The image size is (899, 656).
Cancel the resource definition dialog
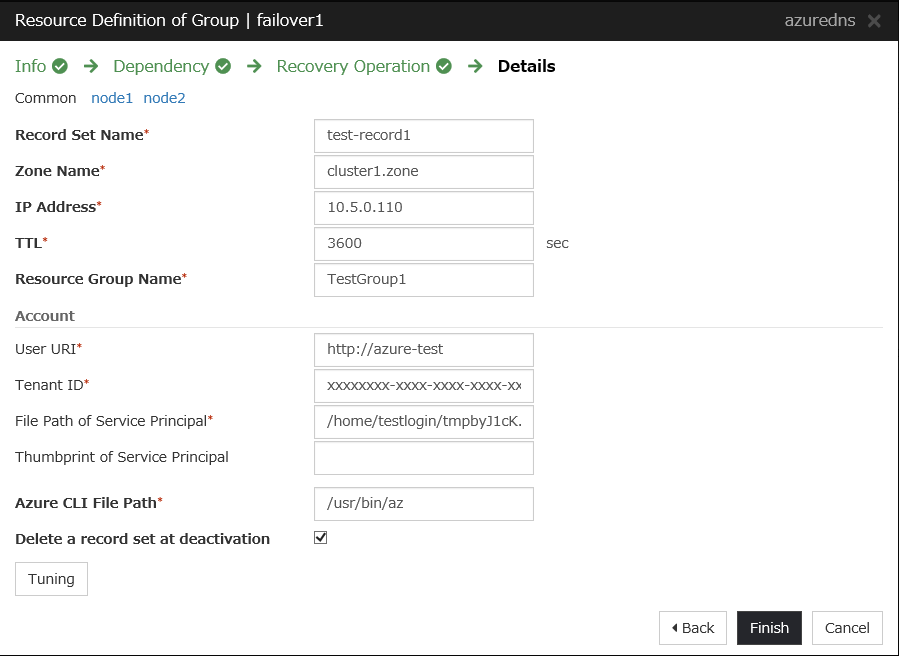pyautogui.click(x=847, y=628)
